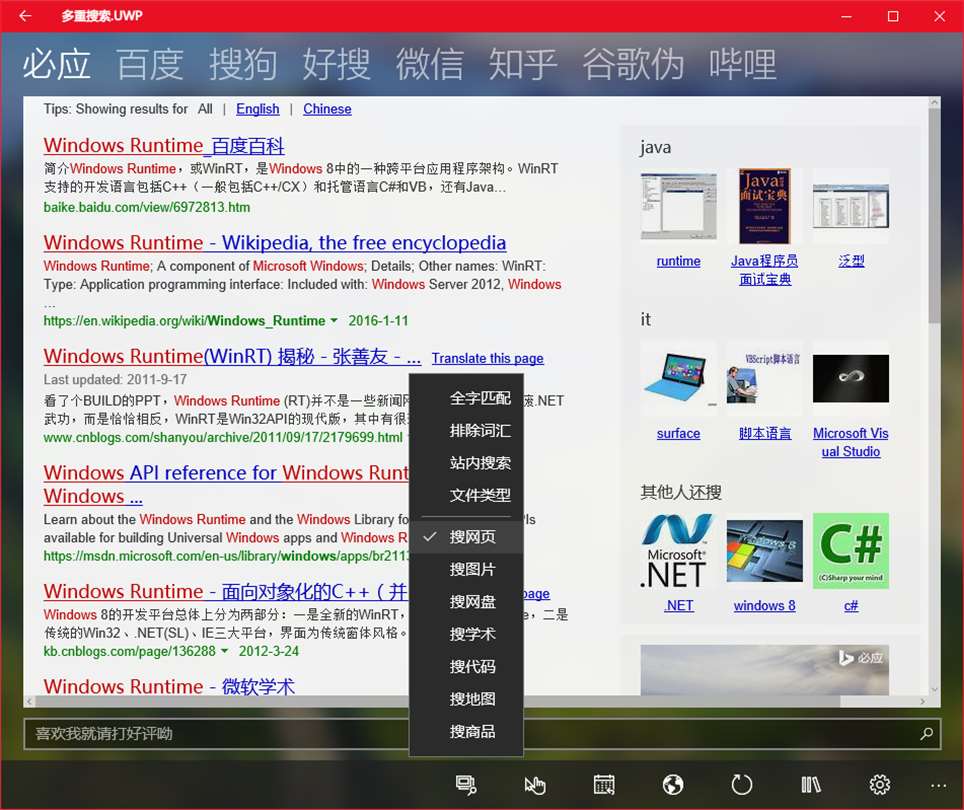Select 搜图片 search mode
The width and height of the screenshot is (964, 810).
[466, 570]
